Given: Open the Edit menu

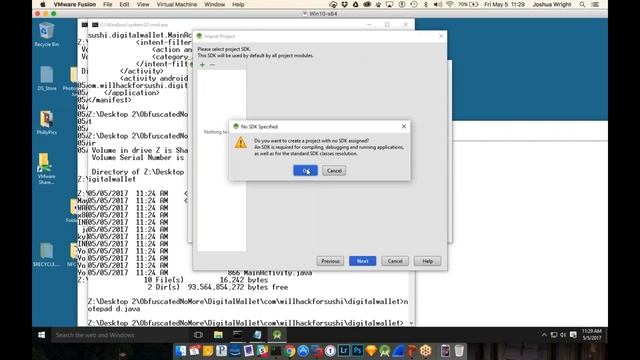Looking at the screenshot, I should pos(124,4).
